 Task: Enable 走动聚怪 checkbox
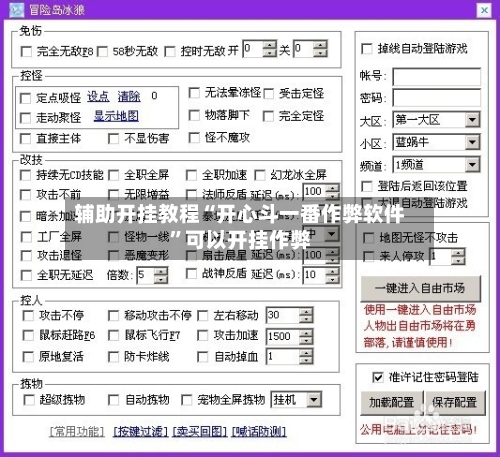click(25, 118)
